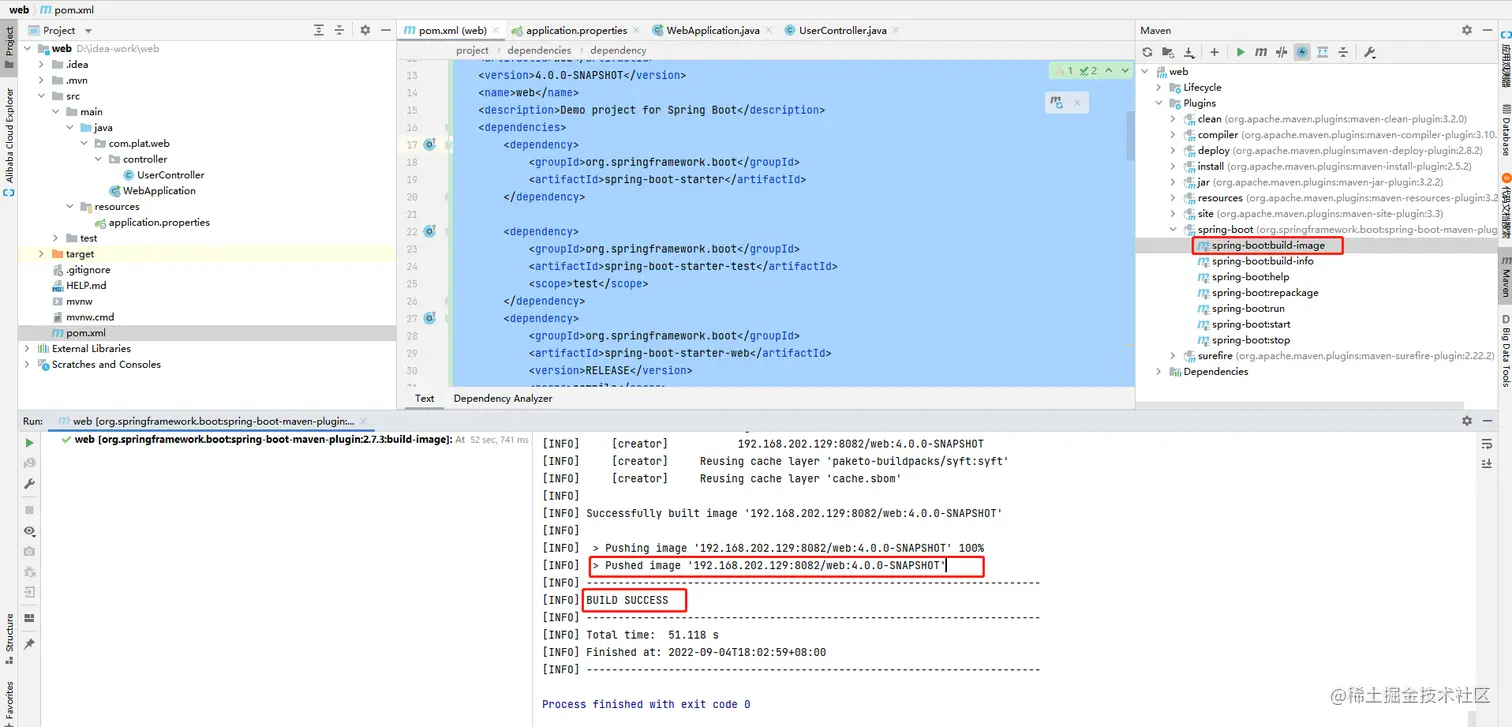Click dependencies breadcrumb
Viewport: 1512px width, 727px height.
(539, 50)
